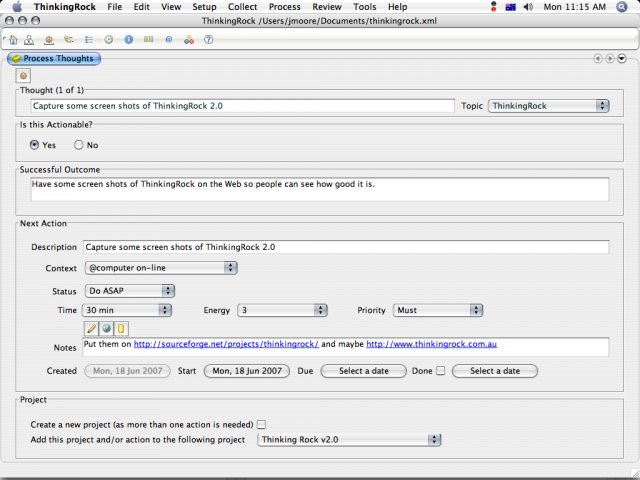Viewport: 640px width, 480px height.
Task: Click the volume speaker menu bar icon
Action: (528, 7)
